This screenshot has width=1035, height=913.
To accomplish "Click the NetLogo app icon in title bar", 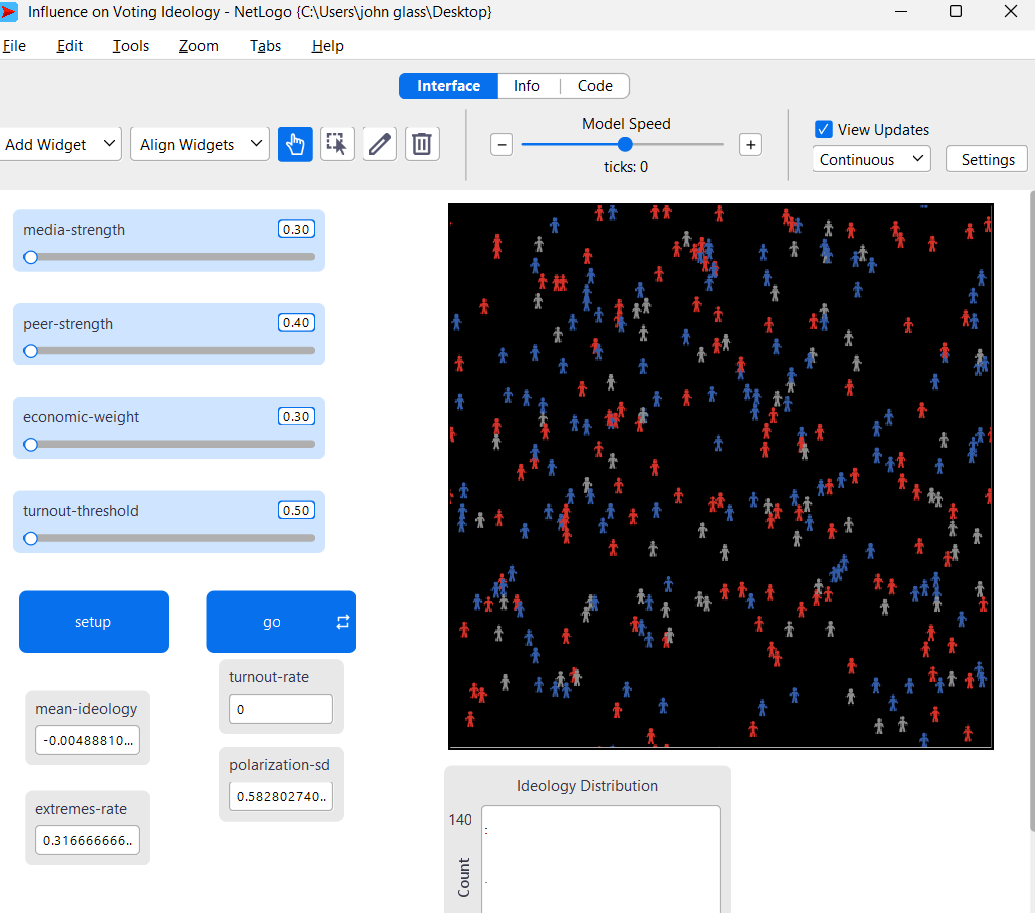I will pyautogui.click(x=11, y=12).
